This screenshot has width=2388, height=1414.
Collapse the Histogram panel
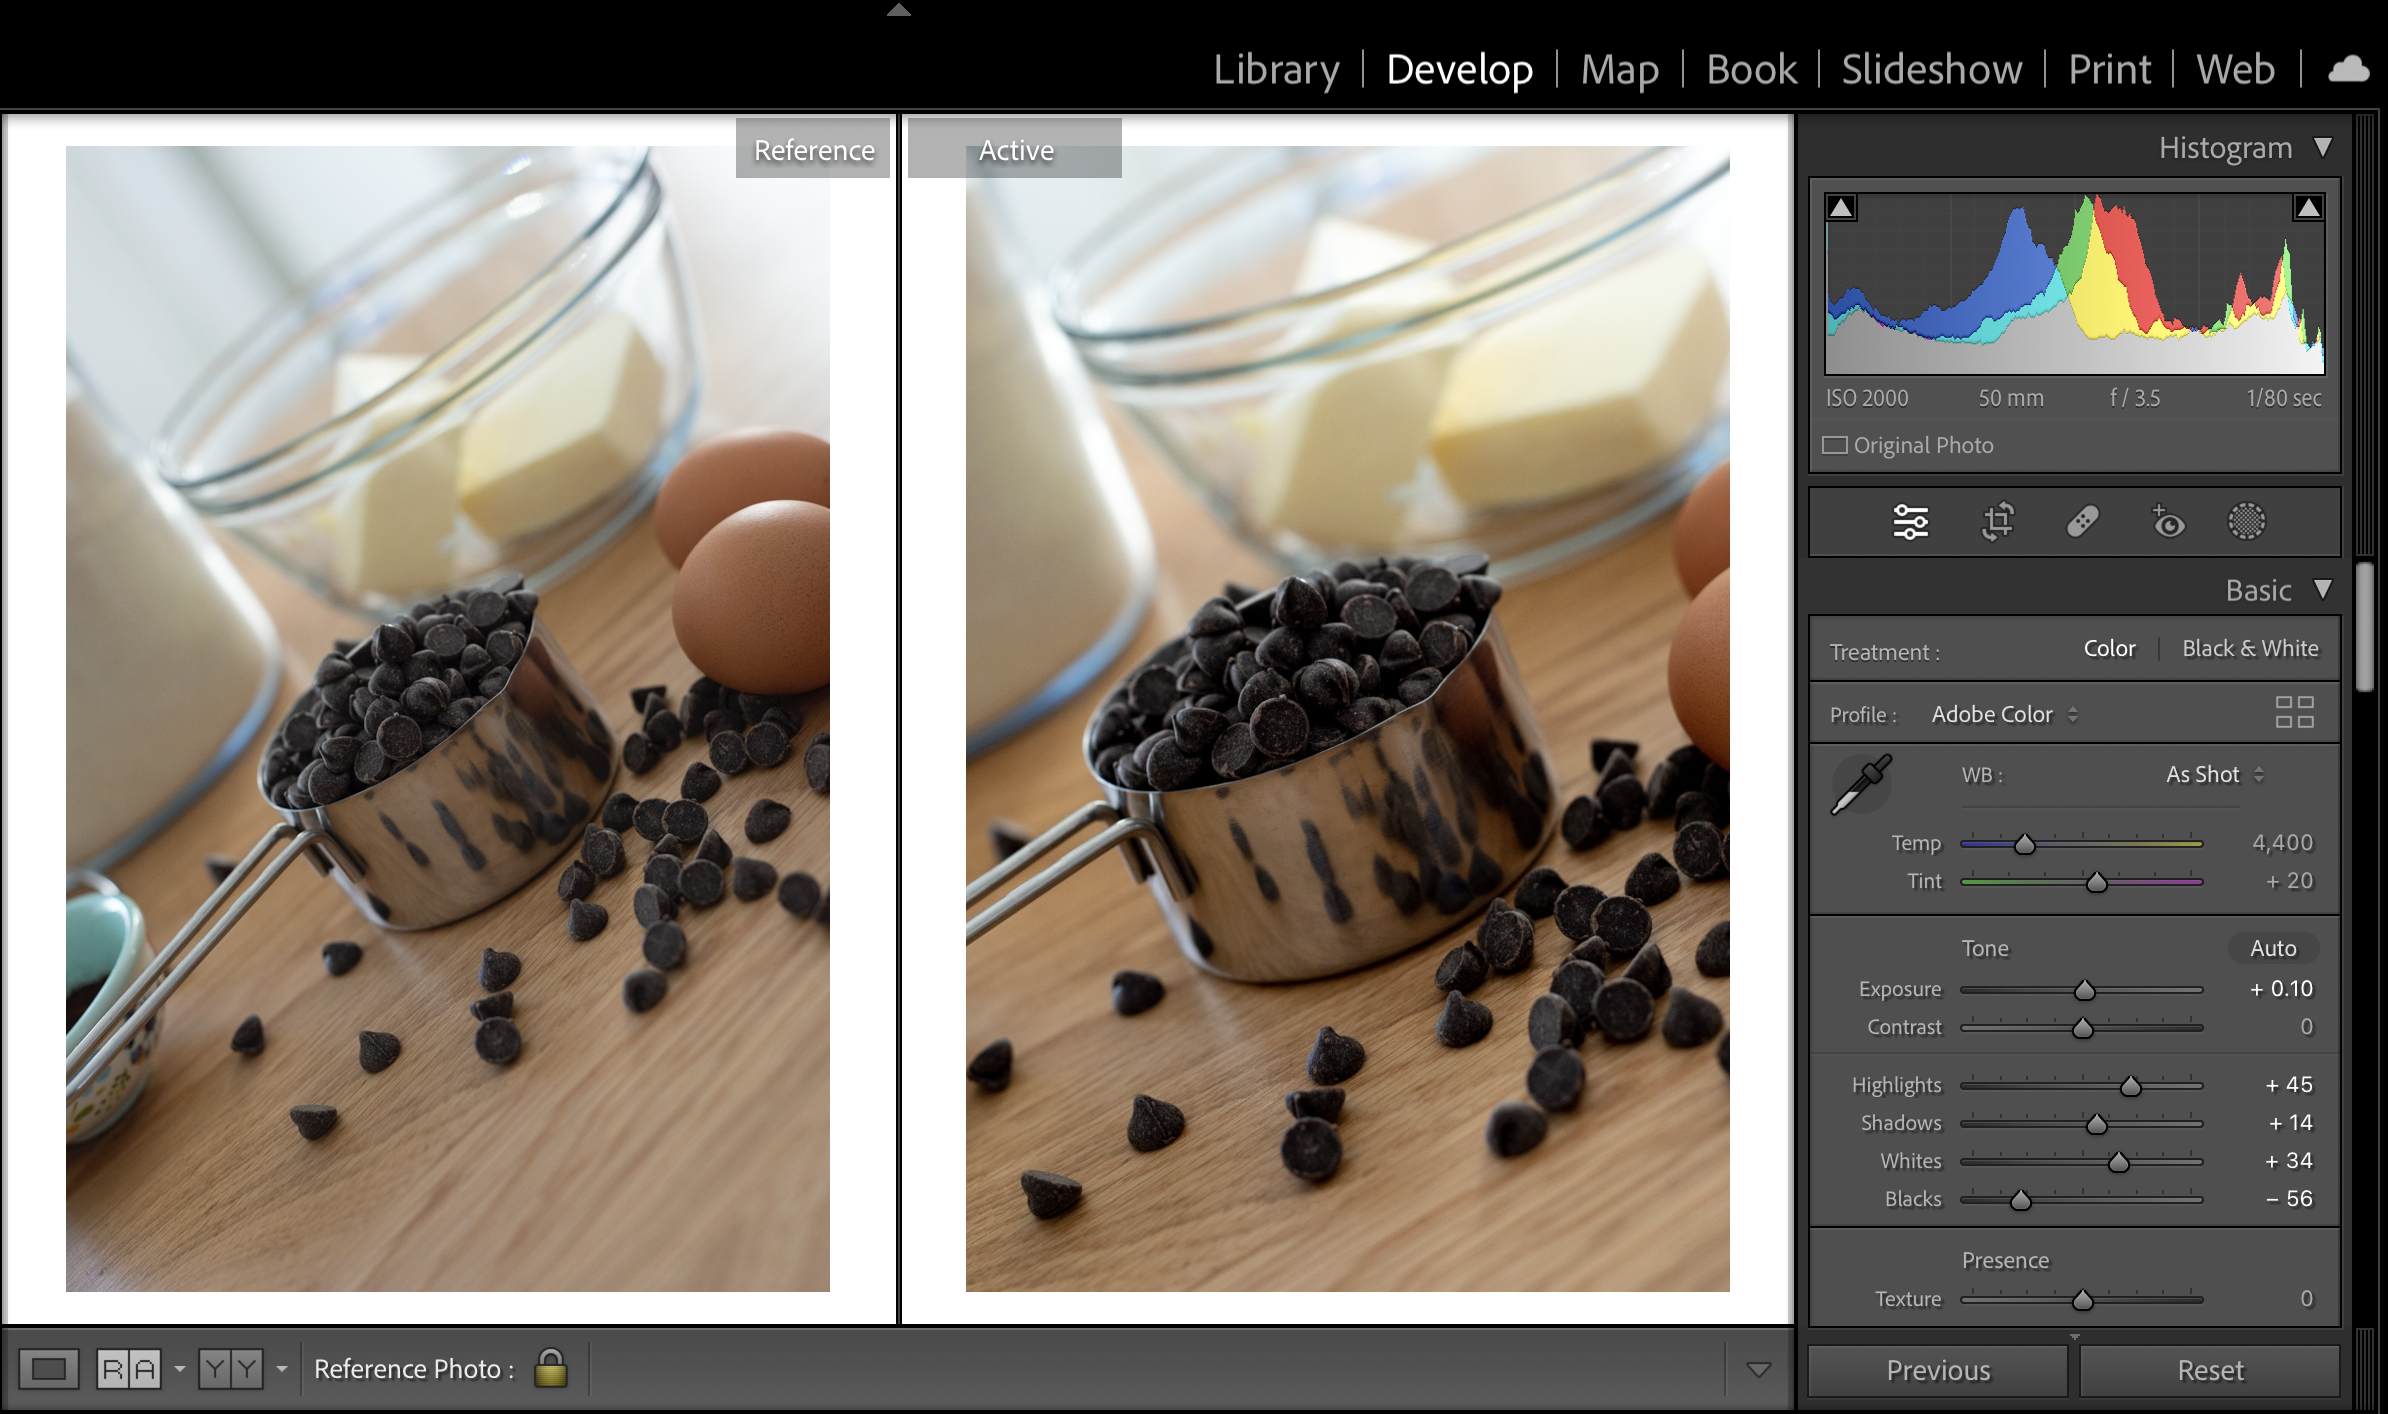click(x=2323, y=147)
